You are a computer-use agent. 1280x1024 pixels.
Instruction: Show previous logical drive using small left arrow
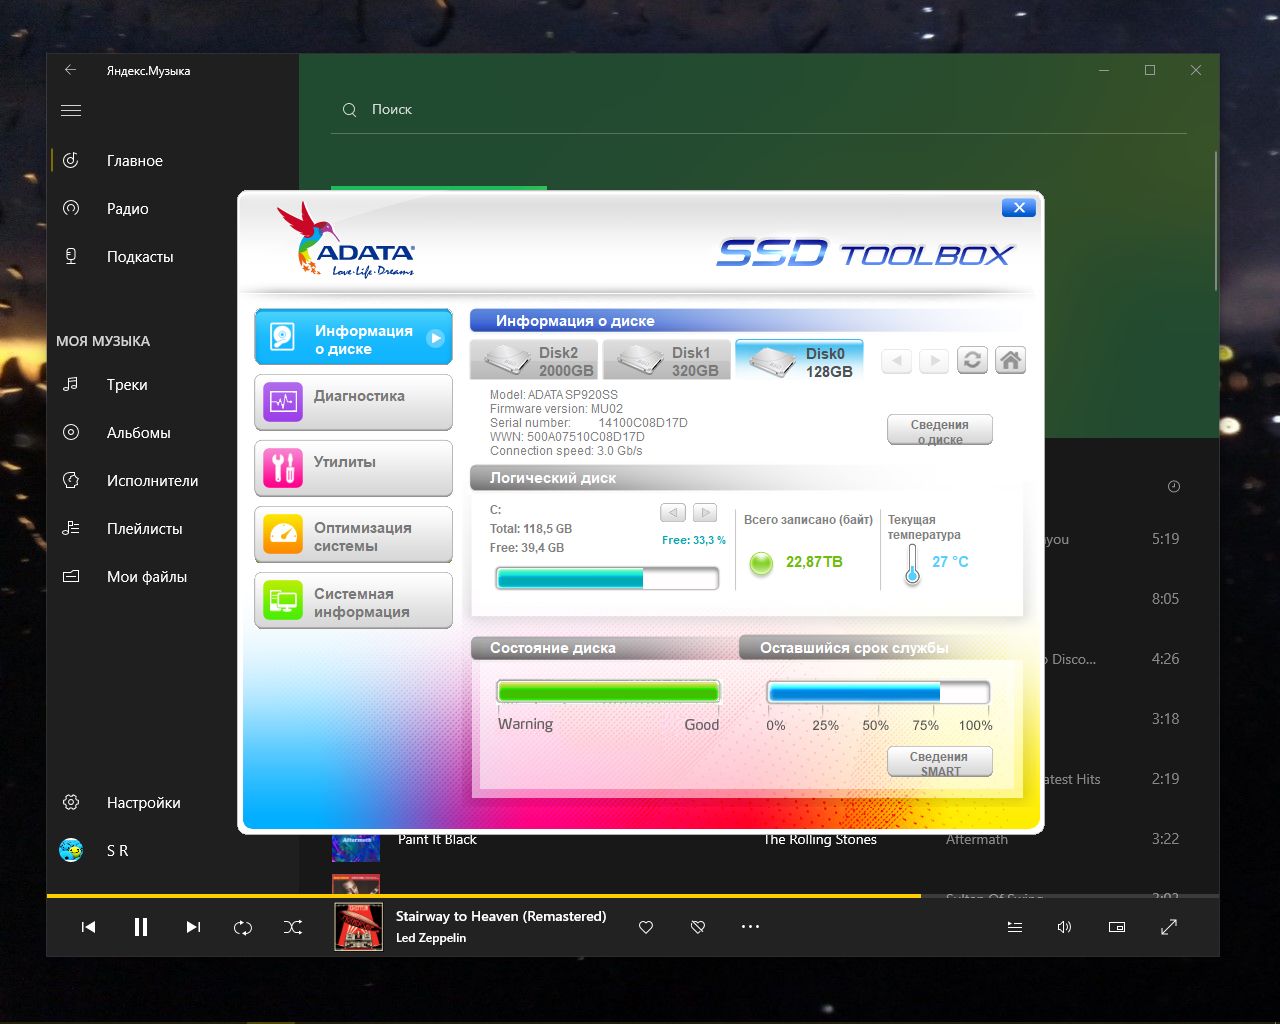(x=673, y=513)
